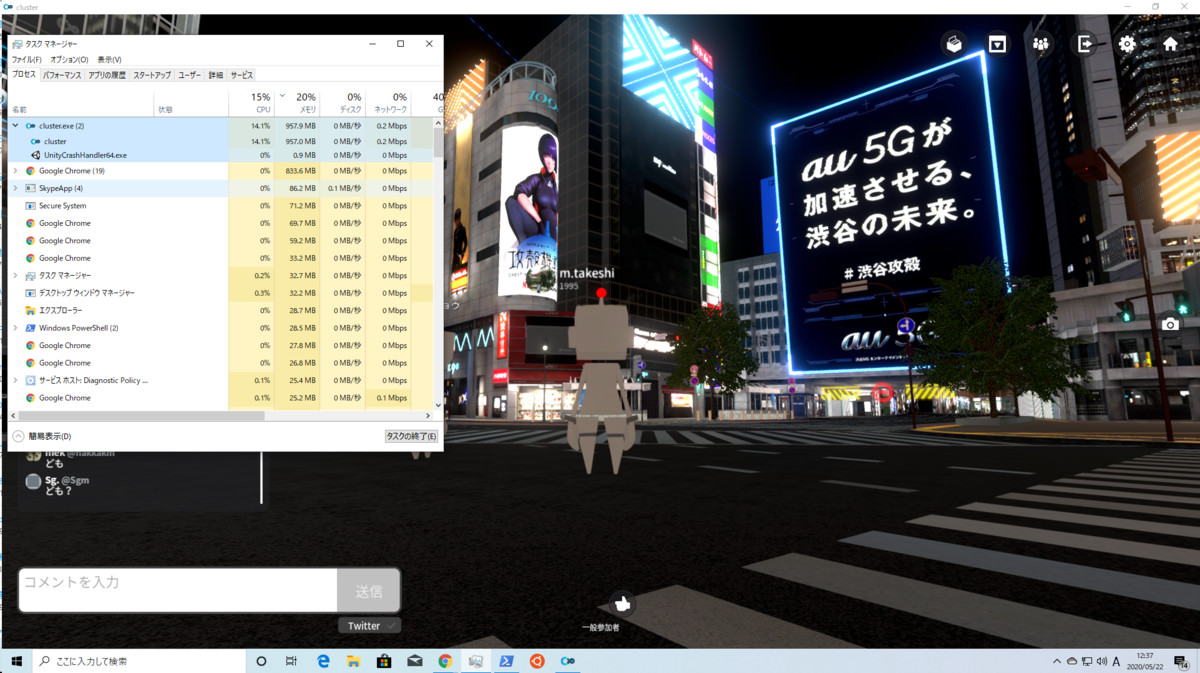Open the window dropdown icon in cluster

tap(997, 43)
